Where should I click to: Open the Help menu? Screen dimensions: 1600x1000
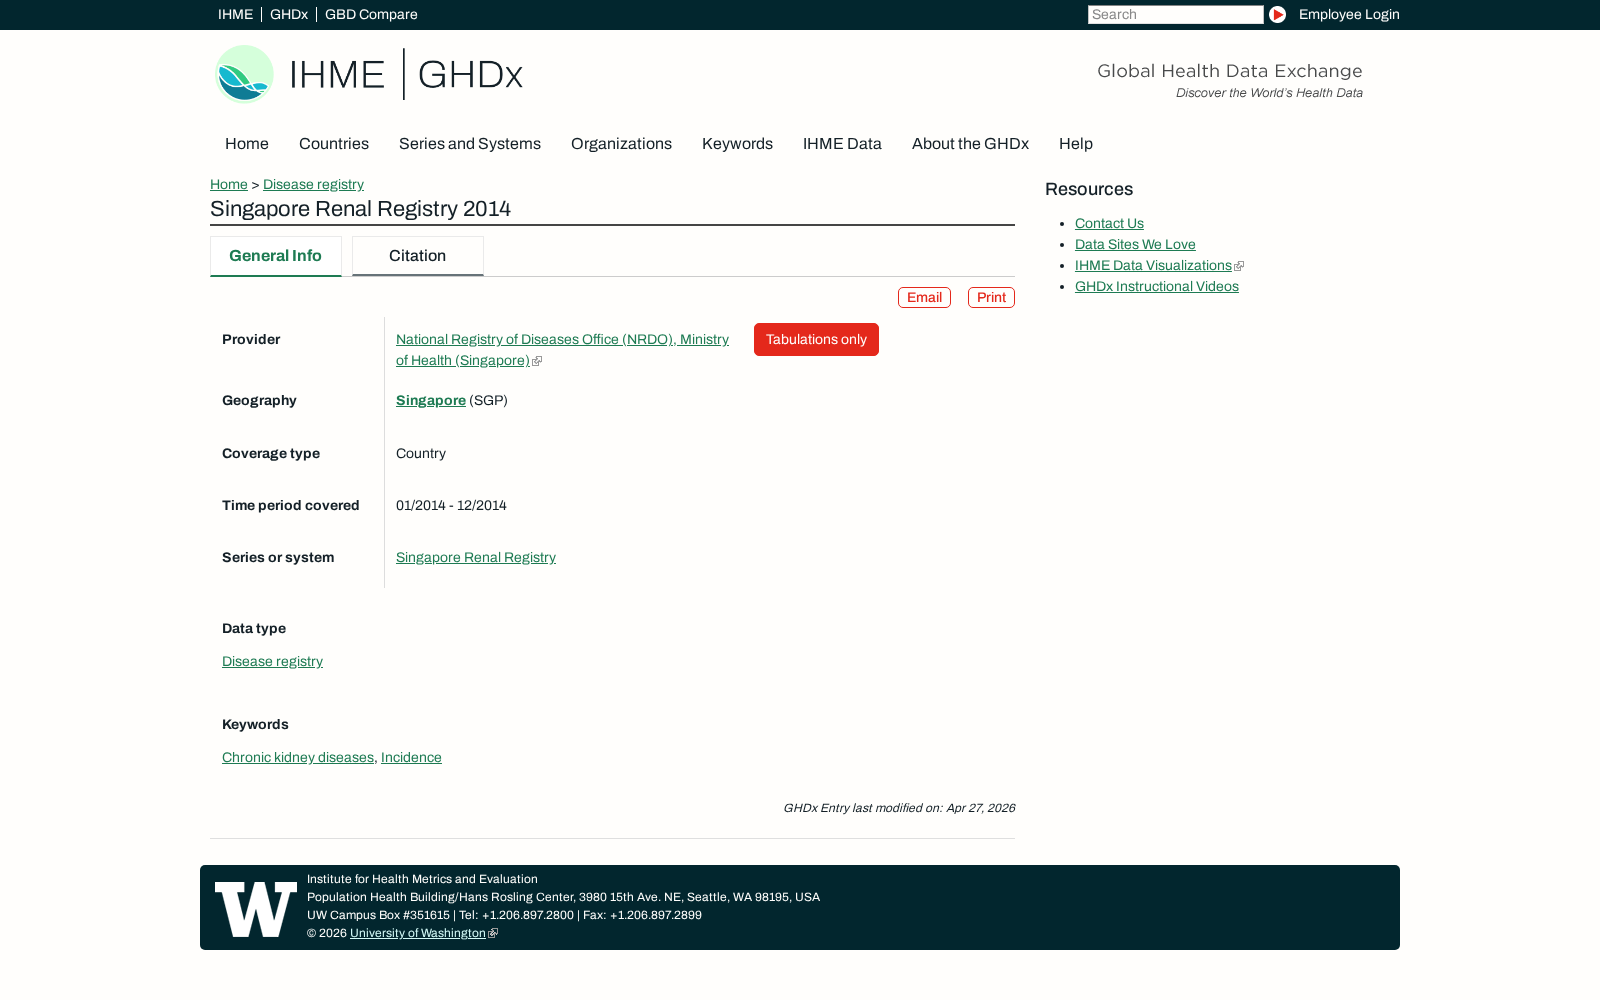click(x=1076, y=144)
